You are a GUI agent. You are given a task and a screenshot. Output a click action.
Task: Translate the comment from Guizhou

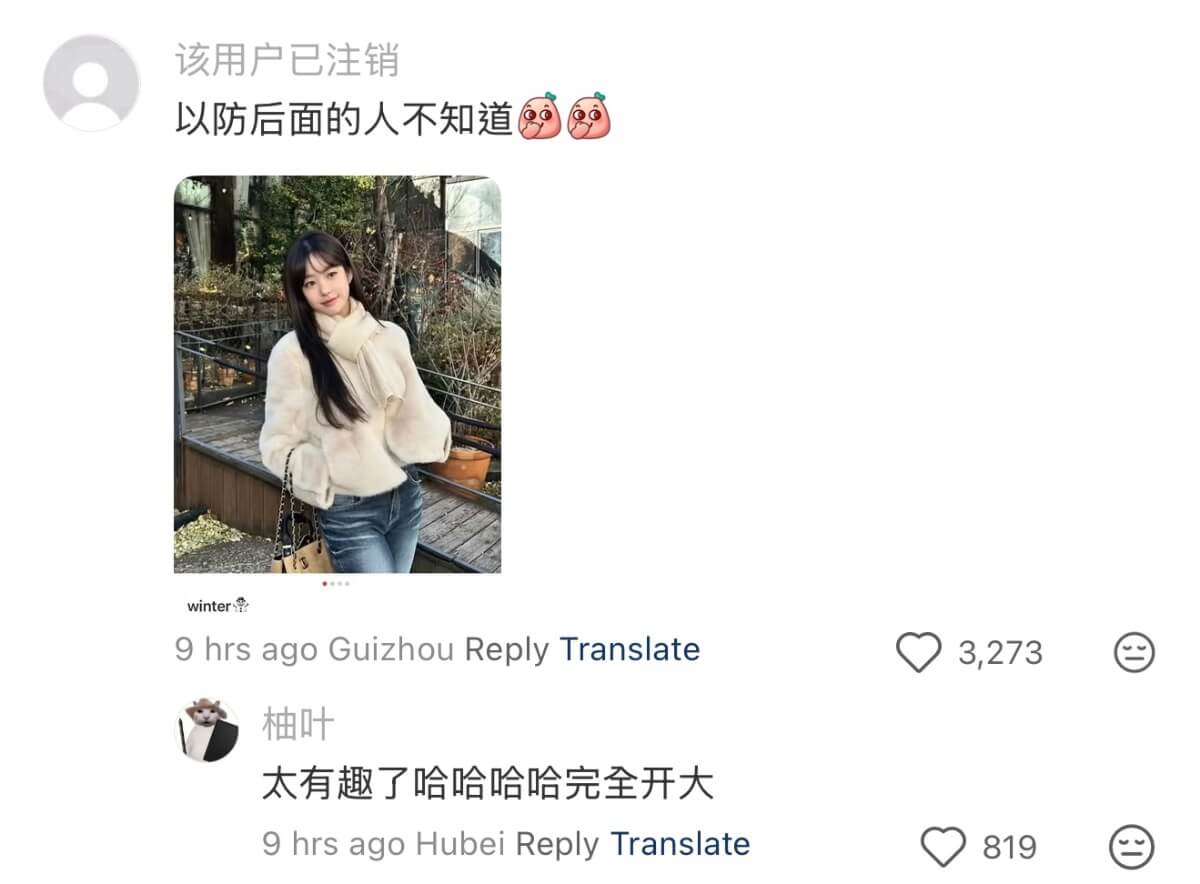[630, 650]
